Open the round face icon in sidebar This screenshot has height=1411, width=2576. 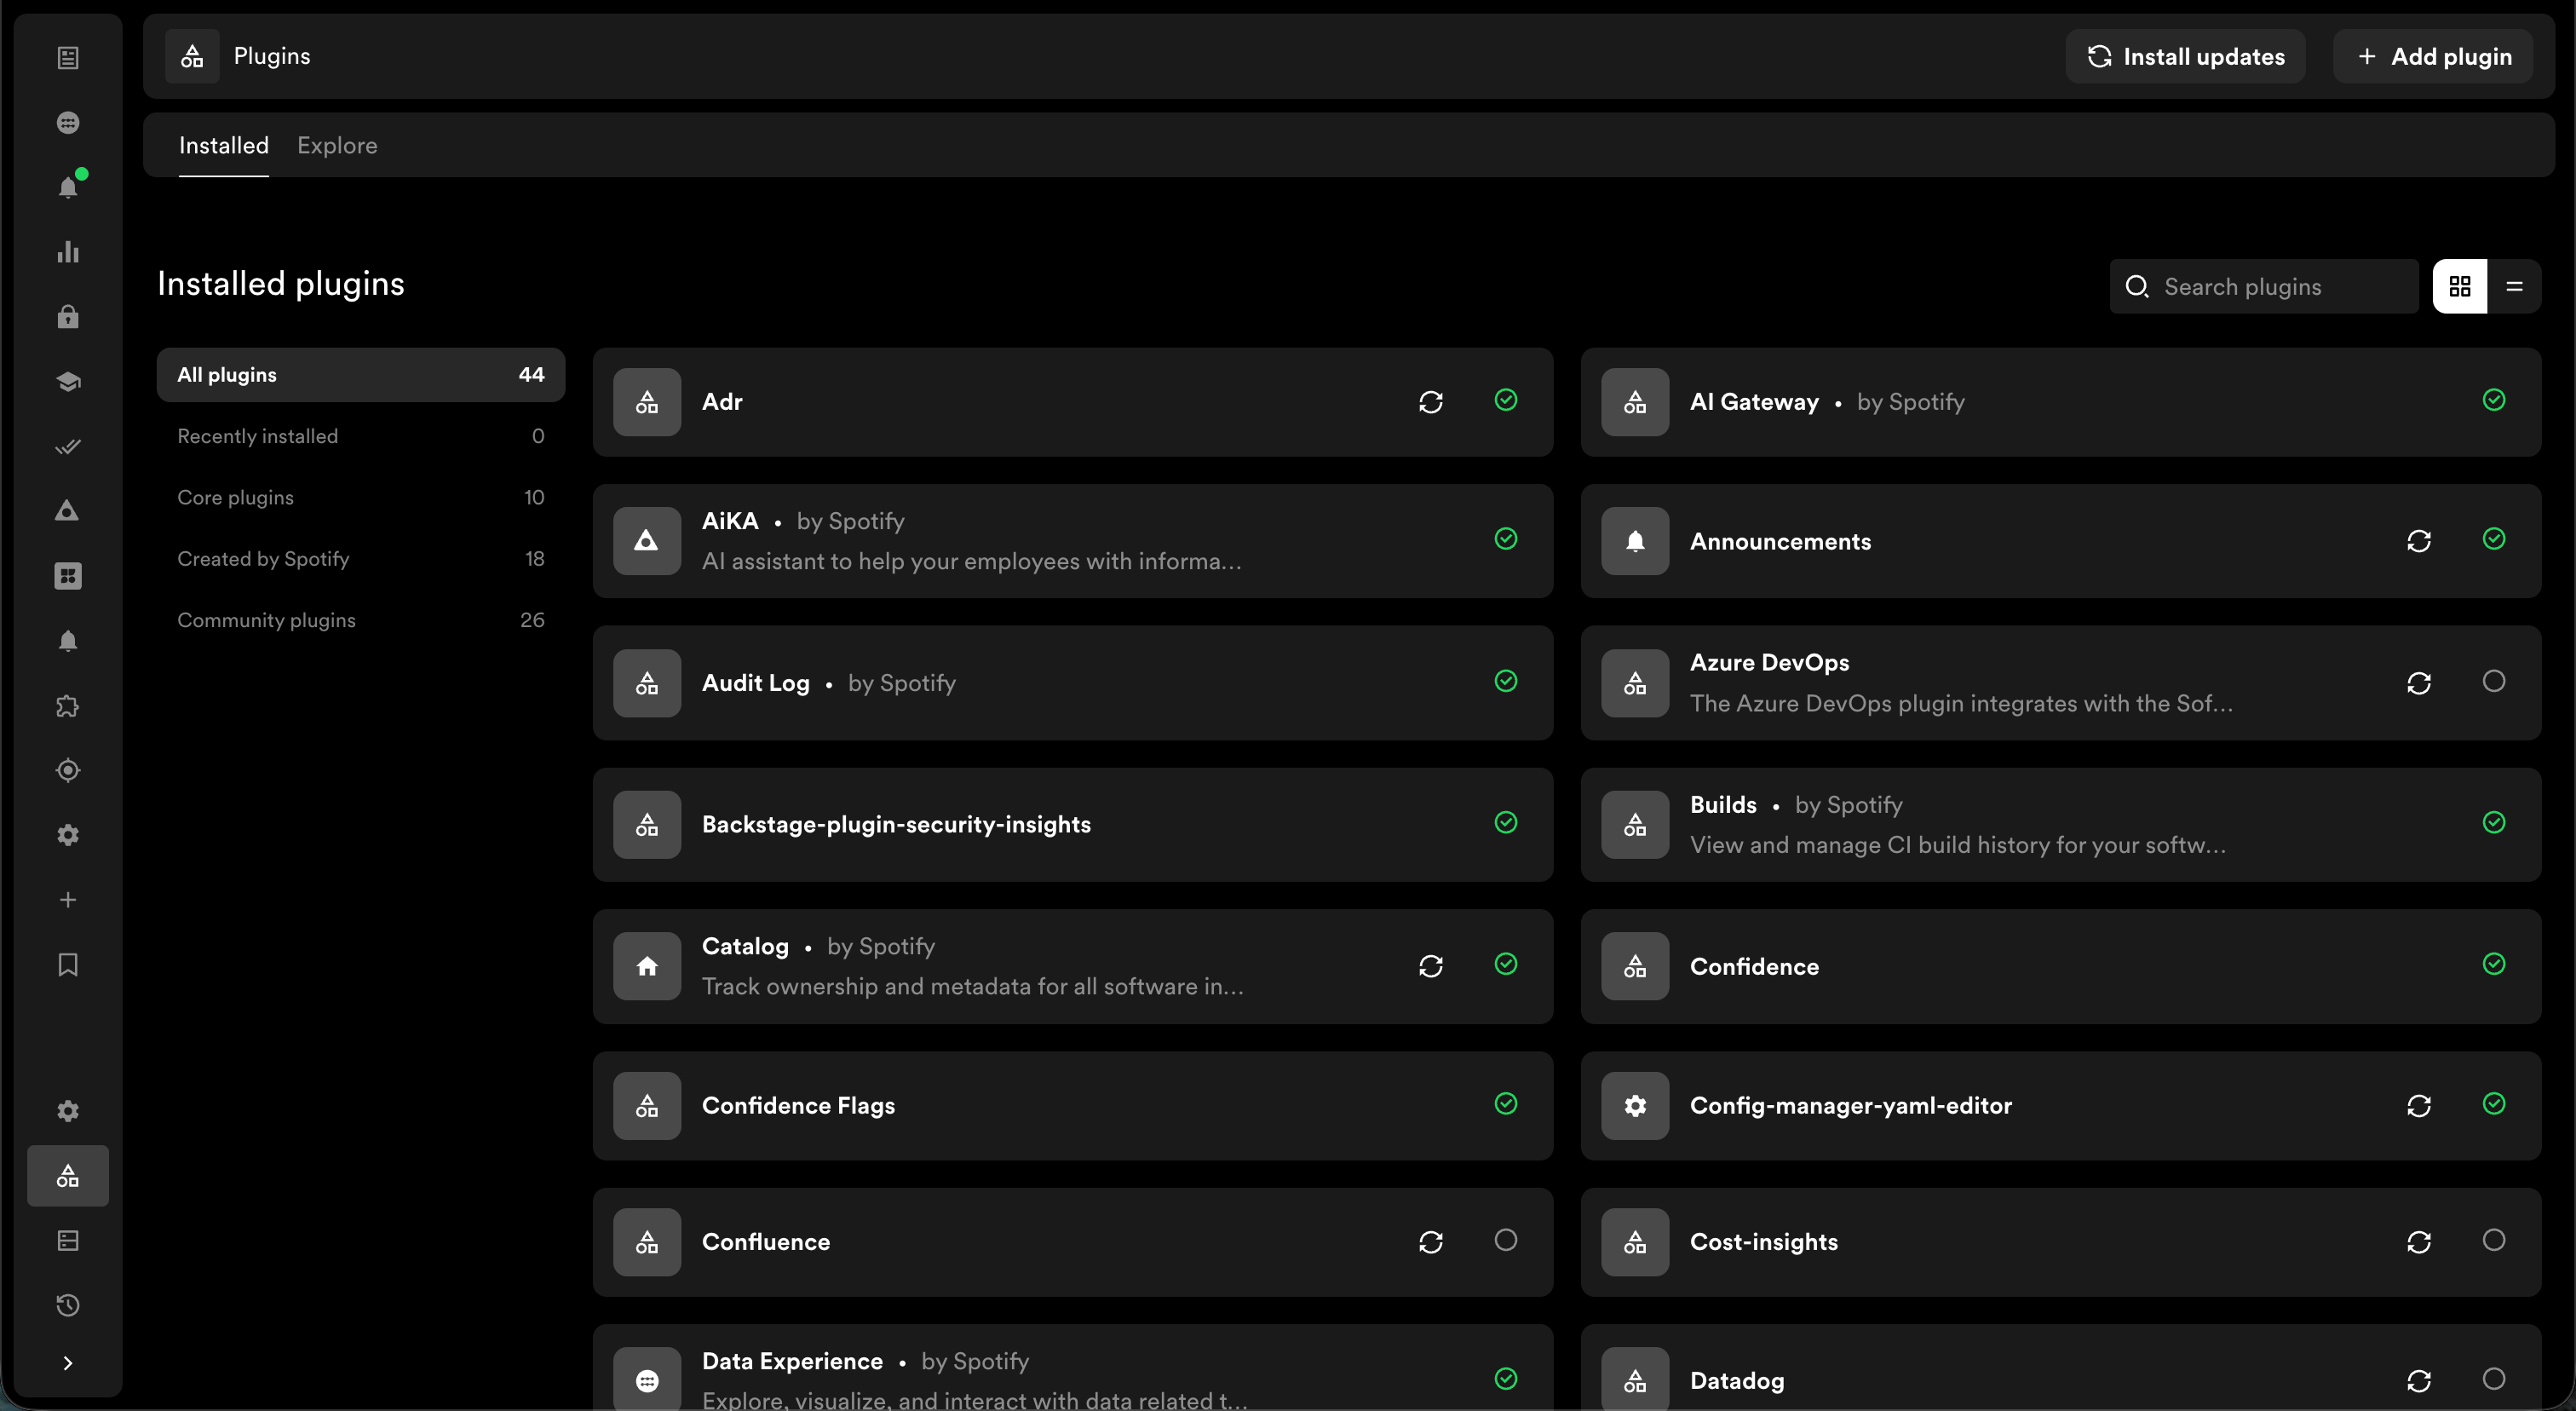[x=68, y=123]
